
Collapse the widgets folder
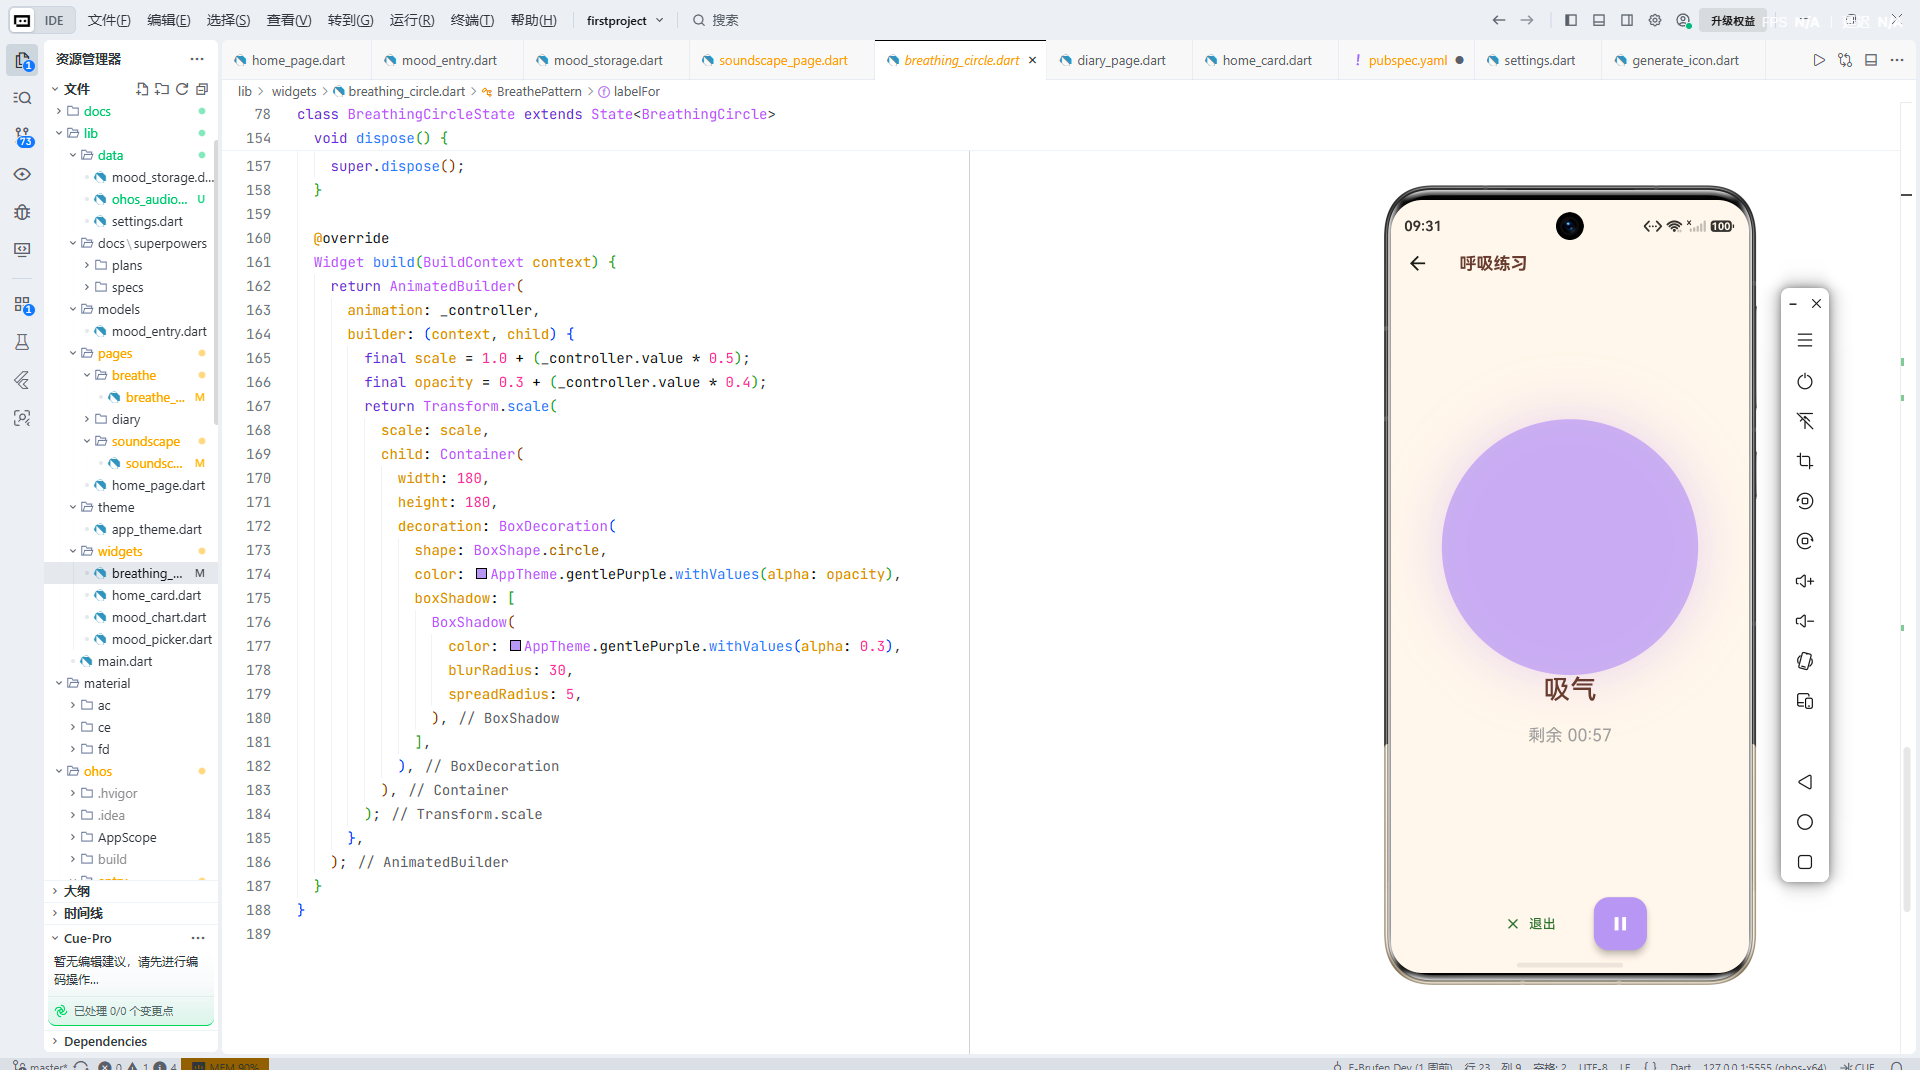click(x=120, y=551)
